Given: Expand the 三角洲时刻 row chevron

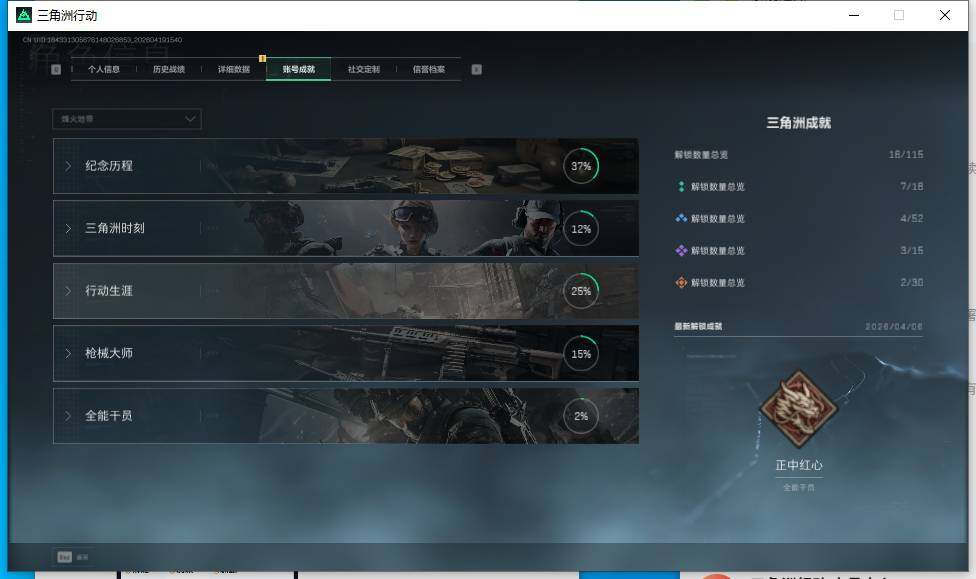Looking at the screenshot, I should coord(68,228).
